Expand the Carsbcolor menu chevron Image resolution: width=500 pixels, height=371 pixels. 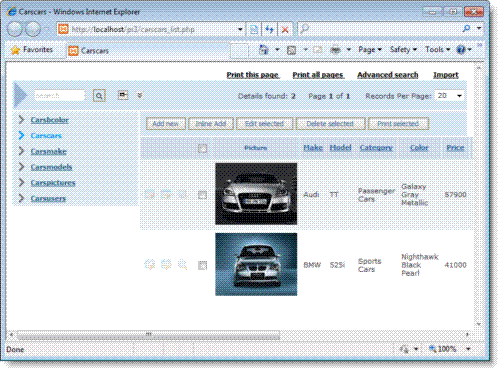(x=21, y=120)
